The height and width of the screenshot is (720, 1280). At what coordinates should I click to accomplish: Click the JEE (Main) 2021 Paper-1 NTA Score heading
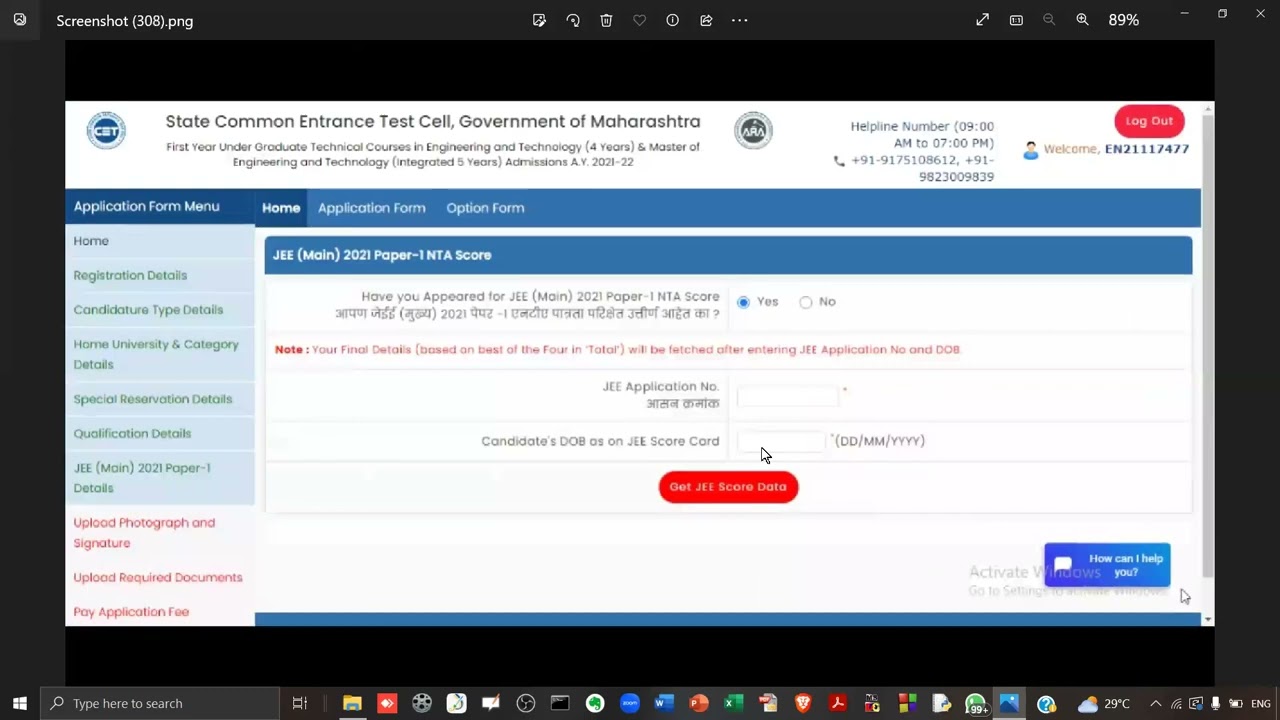click(382, 255)
